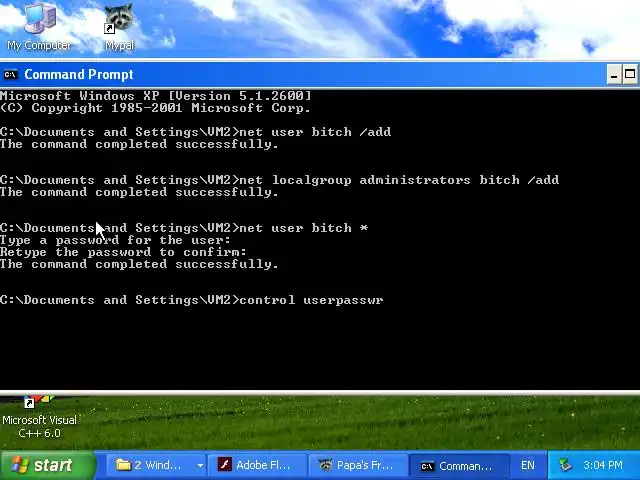Open the My Computer desktop icon
Image resolution: width=640 pixels, height=480 pixels.
pos(40,26)
